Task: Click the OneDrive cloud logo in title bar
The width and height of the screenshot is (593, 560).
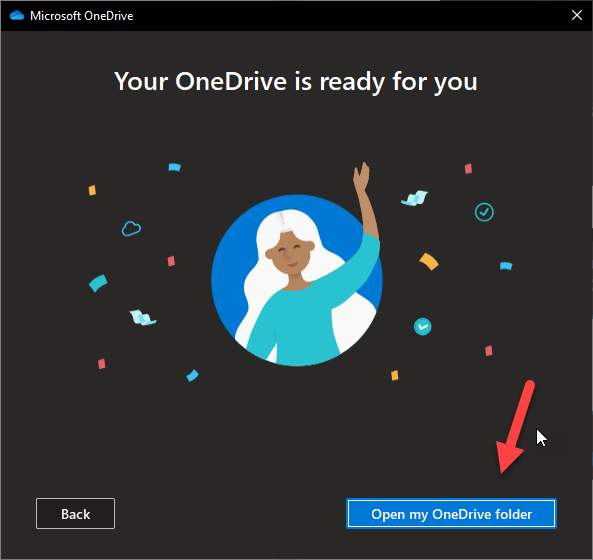Action: pos(17,16)
